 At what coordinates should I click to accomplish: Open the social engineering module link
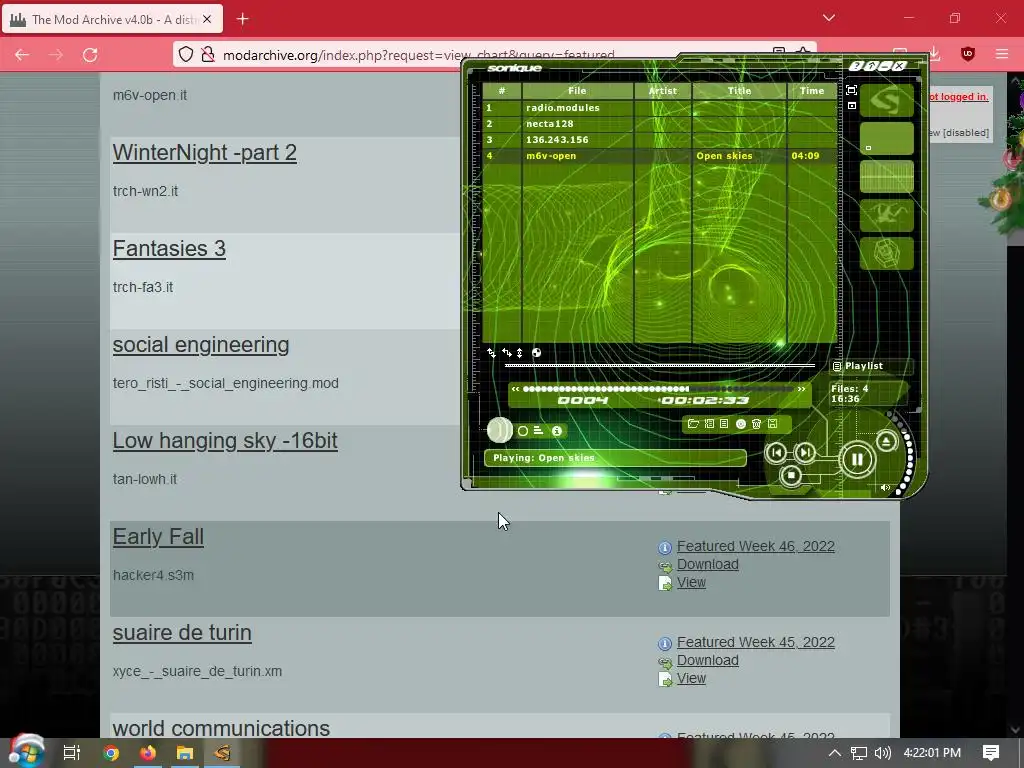[200, 345]
